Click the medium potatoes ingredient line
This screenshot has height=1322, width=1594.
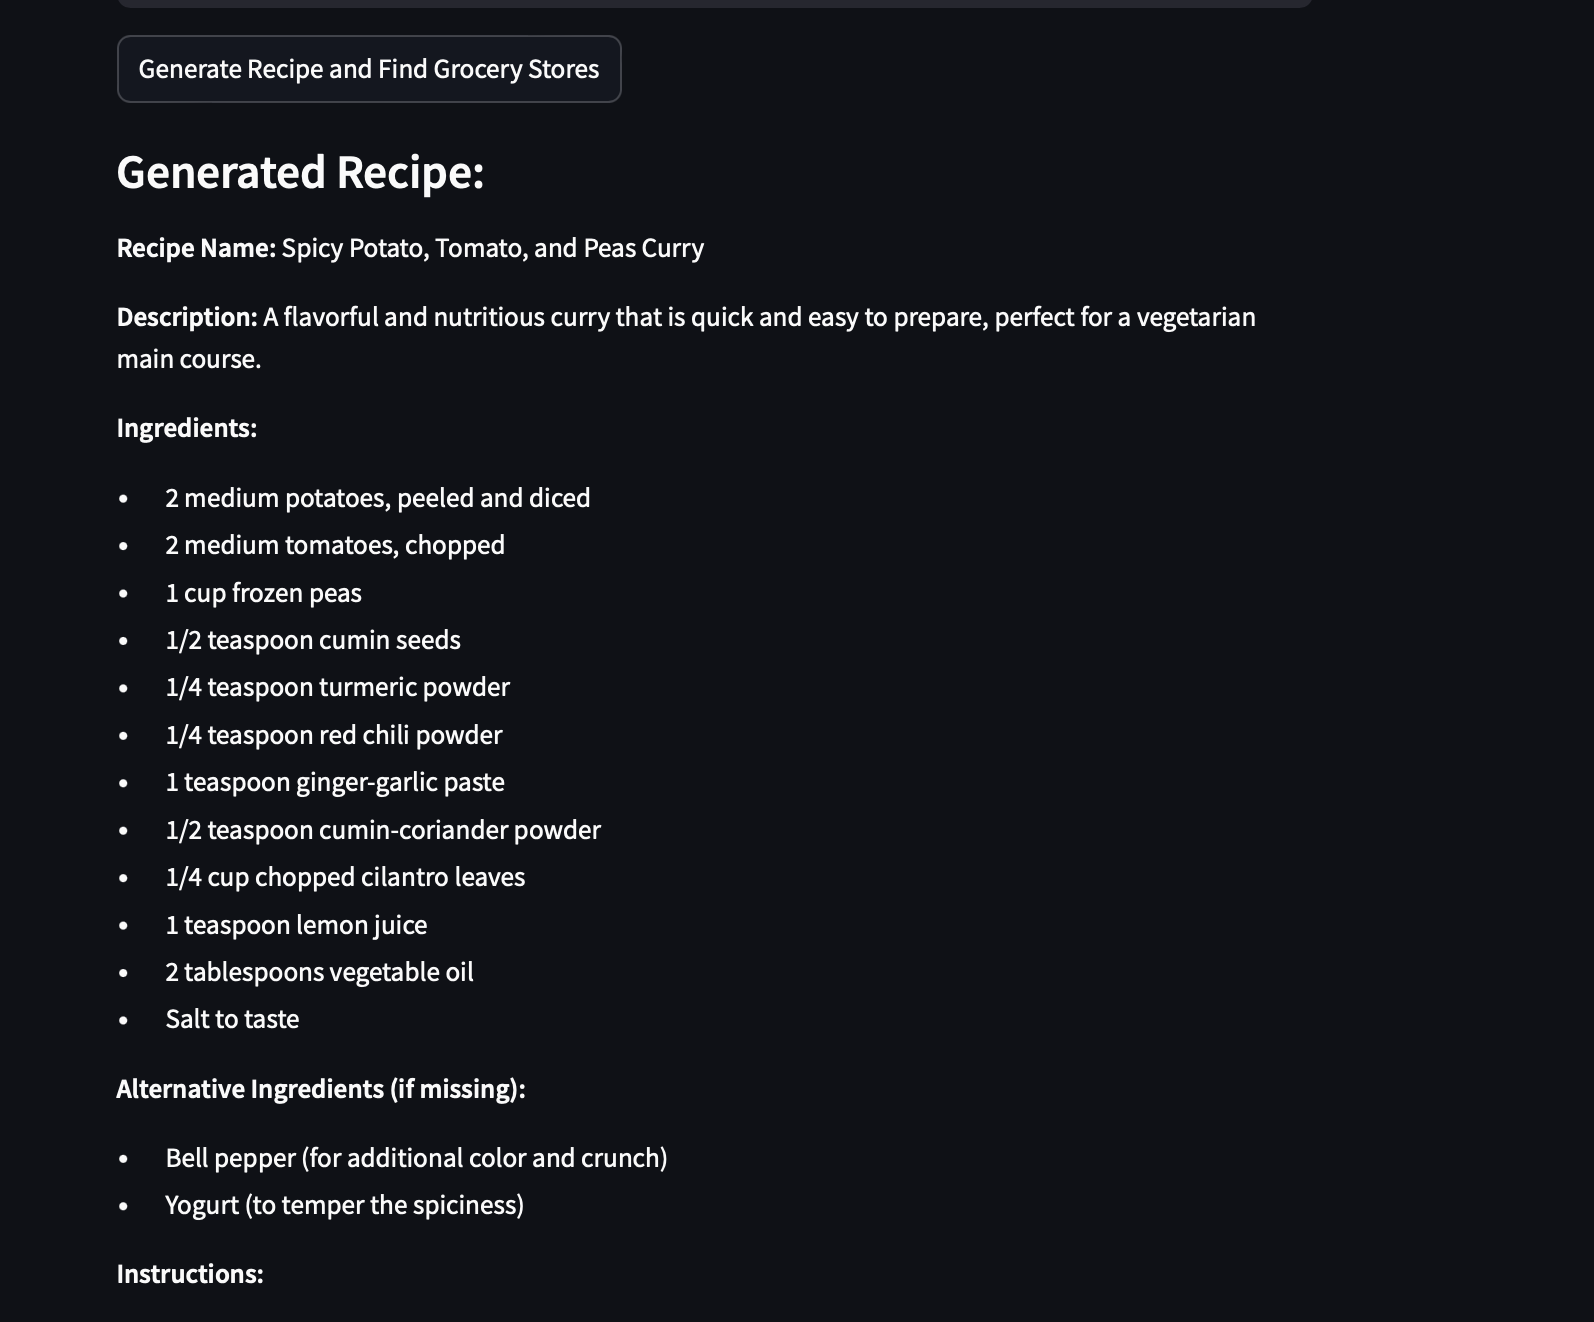click(x=377, y=498)
